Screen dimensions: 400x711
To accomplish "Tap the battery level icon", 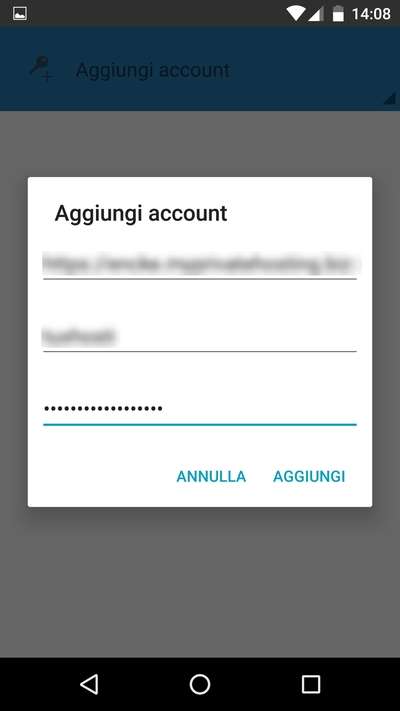I will 338,14.
